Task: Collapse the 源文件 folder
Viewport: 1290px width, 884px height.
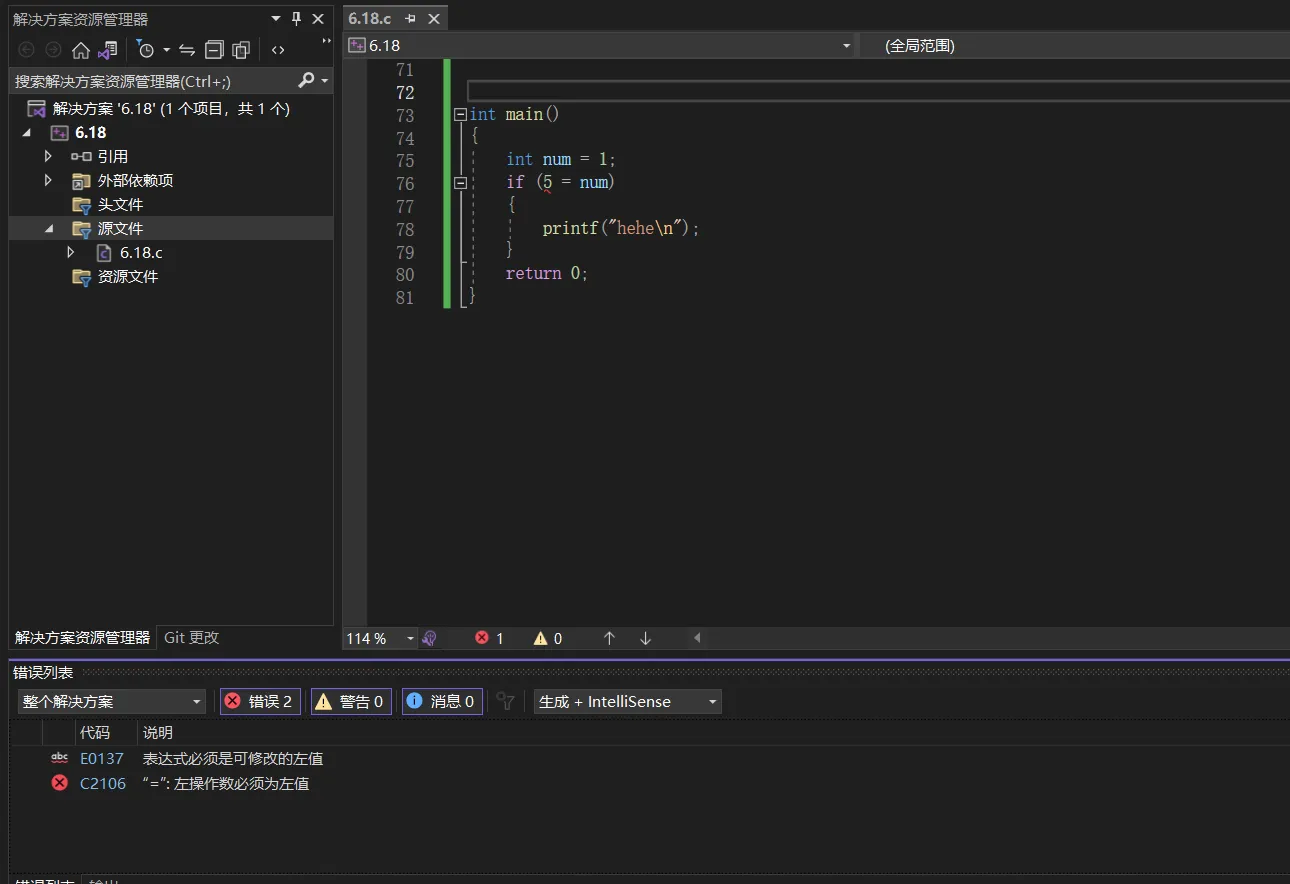Action: coord(48,229)
